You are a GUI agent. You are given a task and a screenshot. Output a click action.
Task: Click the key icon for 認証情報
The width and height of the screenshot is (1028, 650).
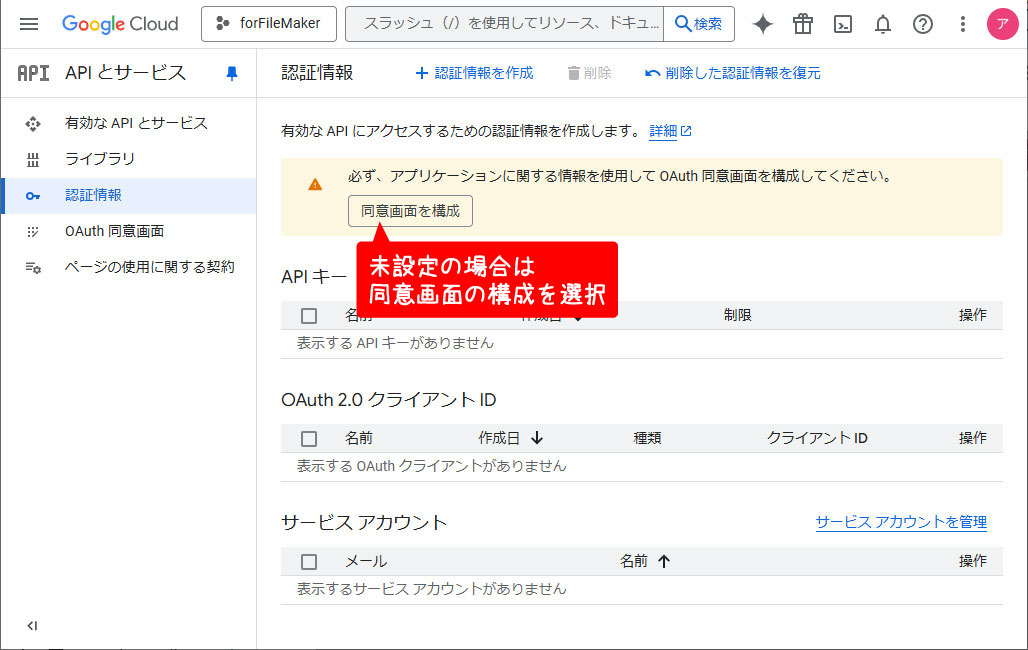click(33, 195)
